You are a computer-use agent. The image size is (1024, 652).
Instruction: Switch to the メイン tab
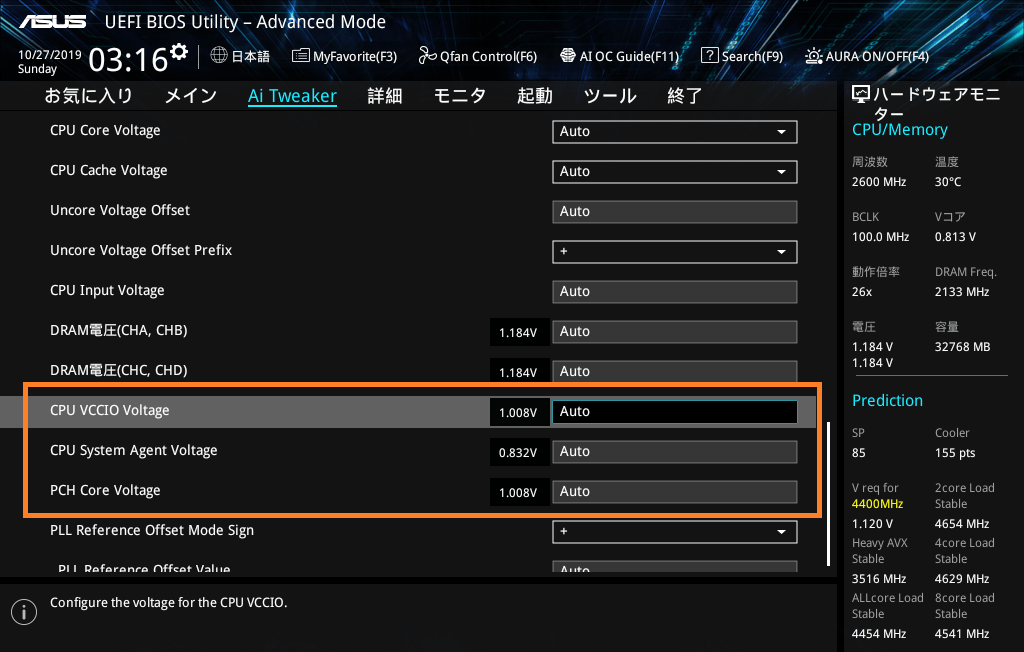pyautogui.click(x=191, y=96)
